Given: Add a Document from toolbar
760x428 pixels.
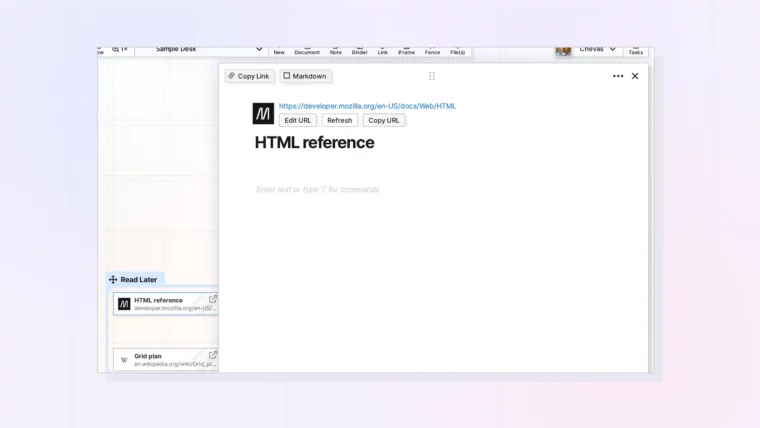Looking at the screenshot, I should click(307, 50).
